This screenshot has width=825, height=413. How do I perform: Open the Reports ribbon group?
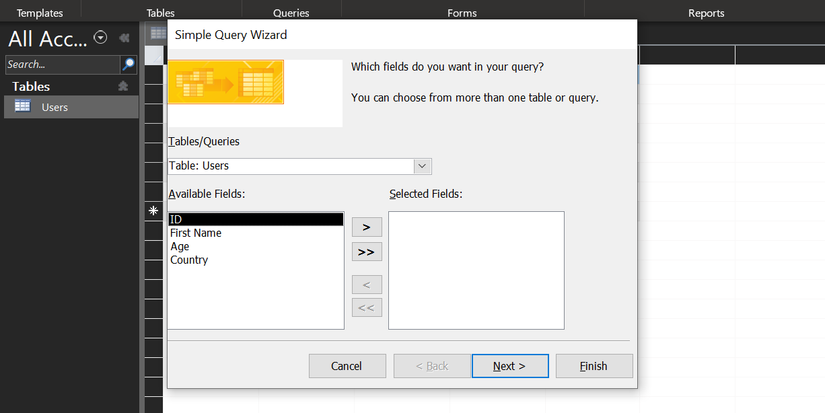coord(706,13)
